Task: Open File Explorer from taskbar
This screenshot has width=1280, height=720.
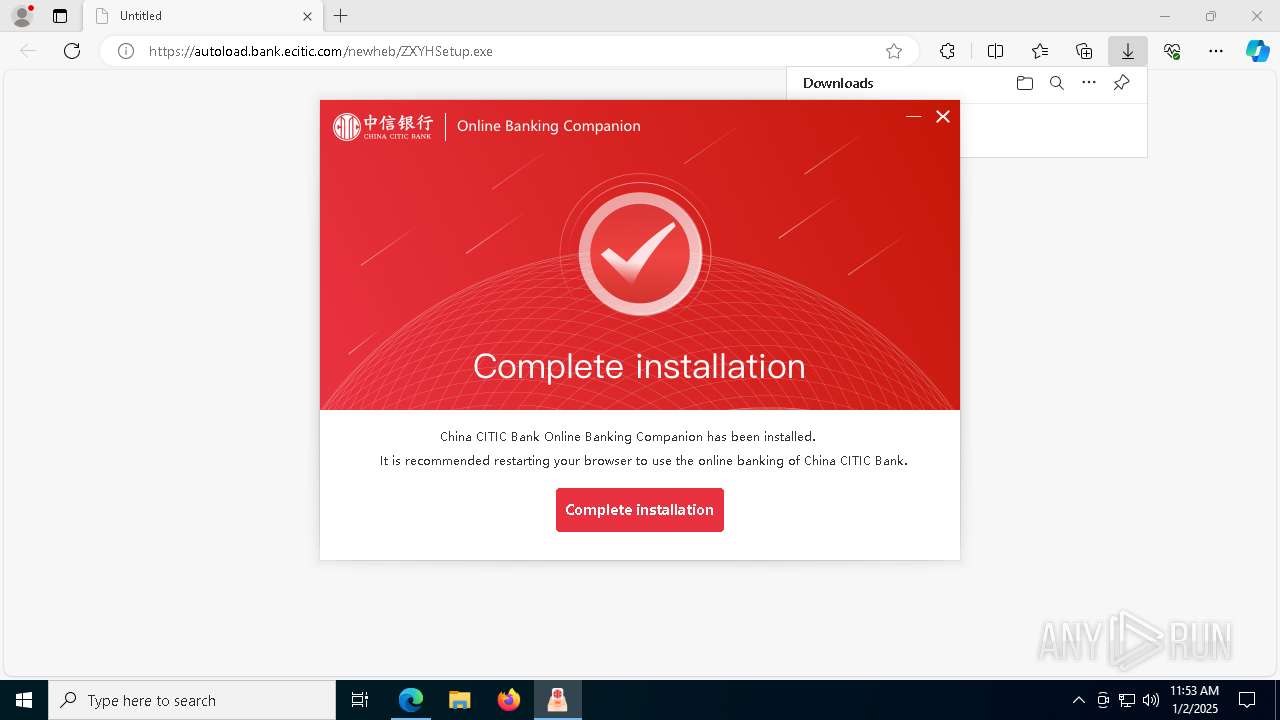Action: pos(460,700)
